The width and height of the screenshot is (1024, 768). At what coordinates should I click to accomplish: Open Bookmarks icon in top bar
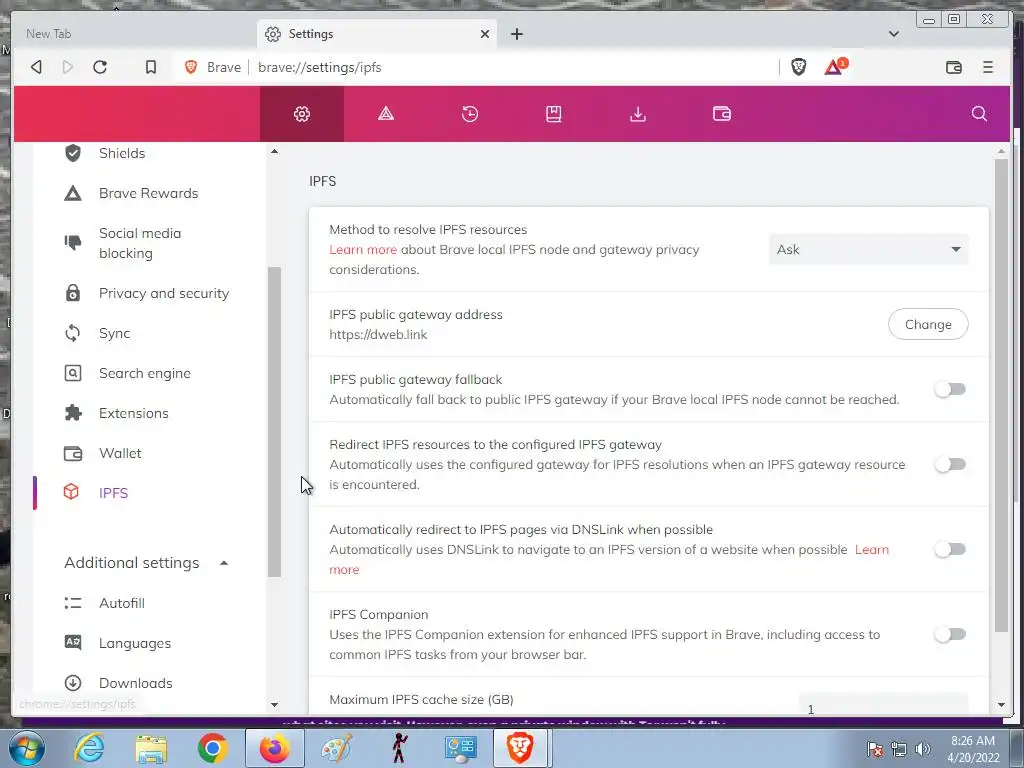[x=554, y=114]
